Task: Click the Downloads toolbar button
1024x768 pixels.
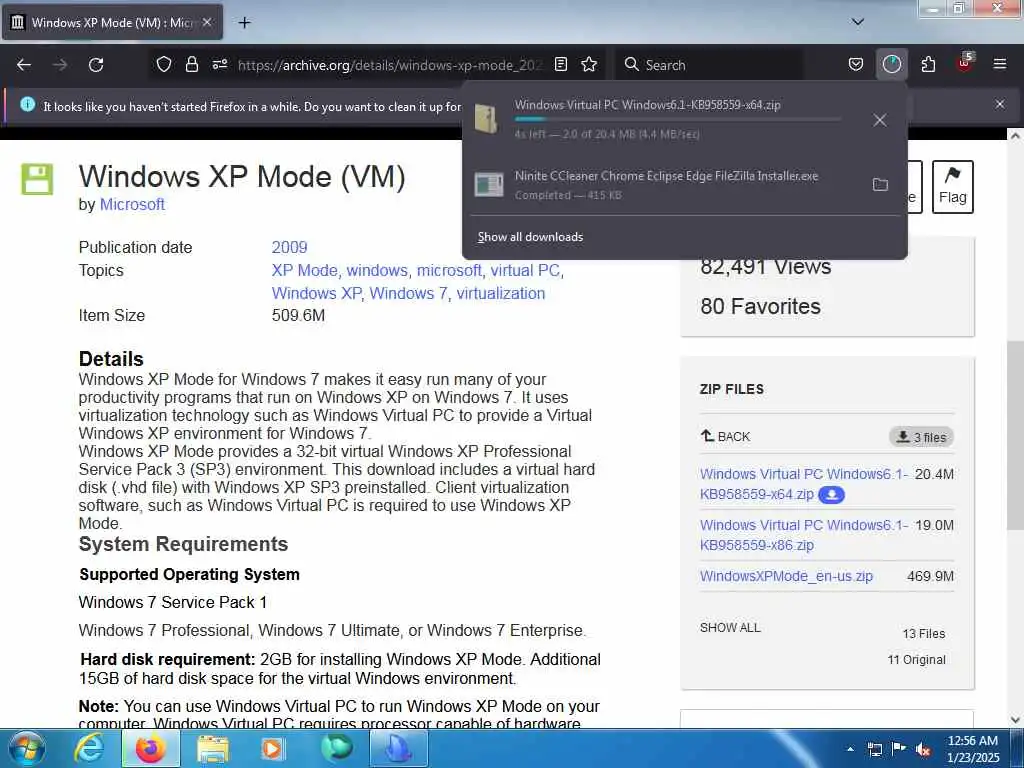Action: pyautogui.click(x=891, y=64)
